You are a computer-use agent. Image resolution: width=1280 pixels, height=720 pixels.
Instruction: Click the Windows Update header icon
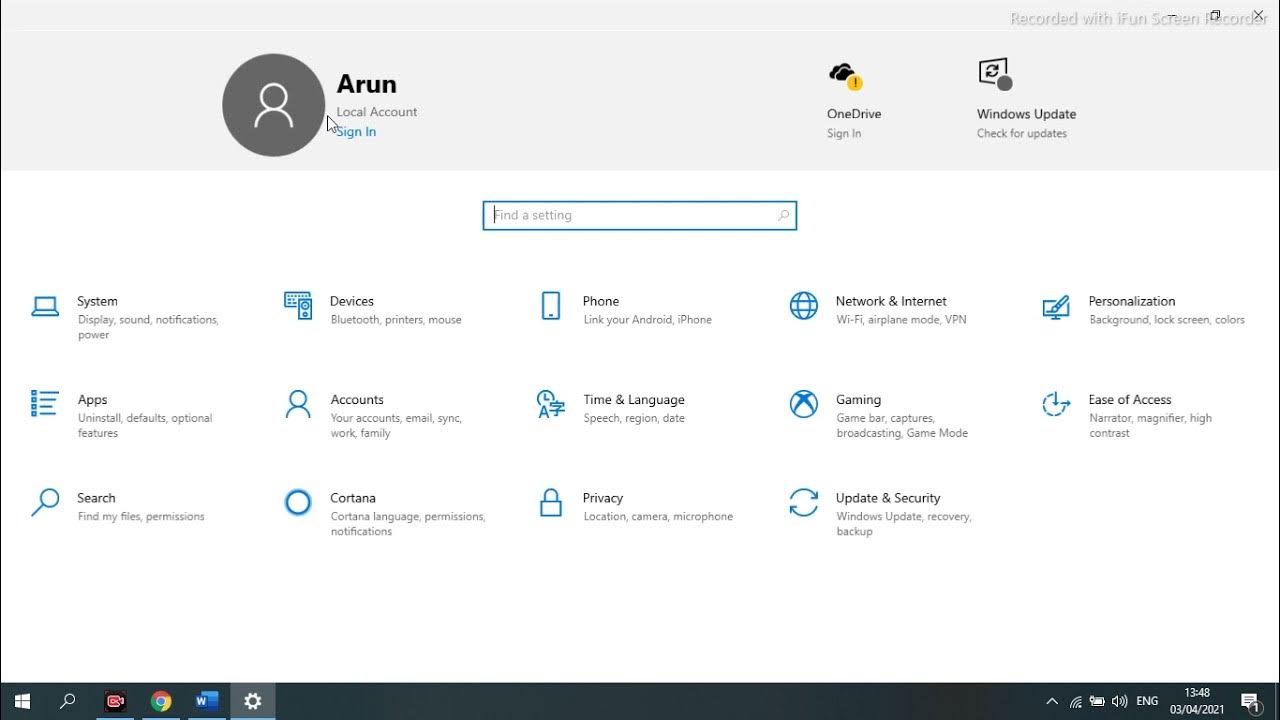[x=995, y=74]
